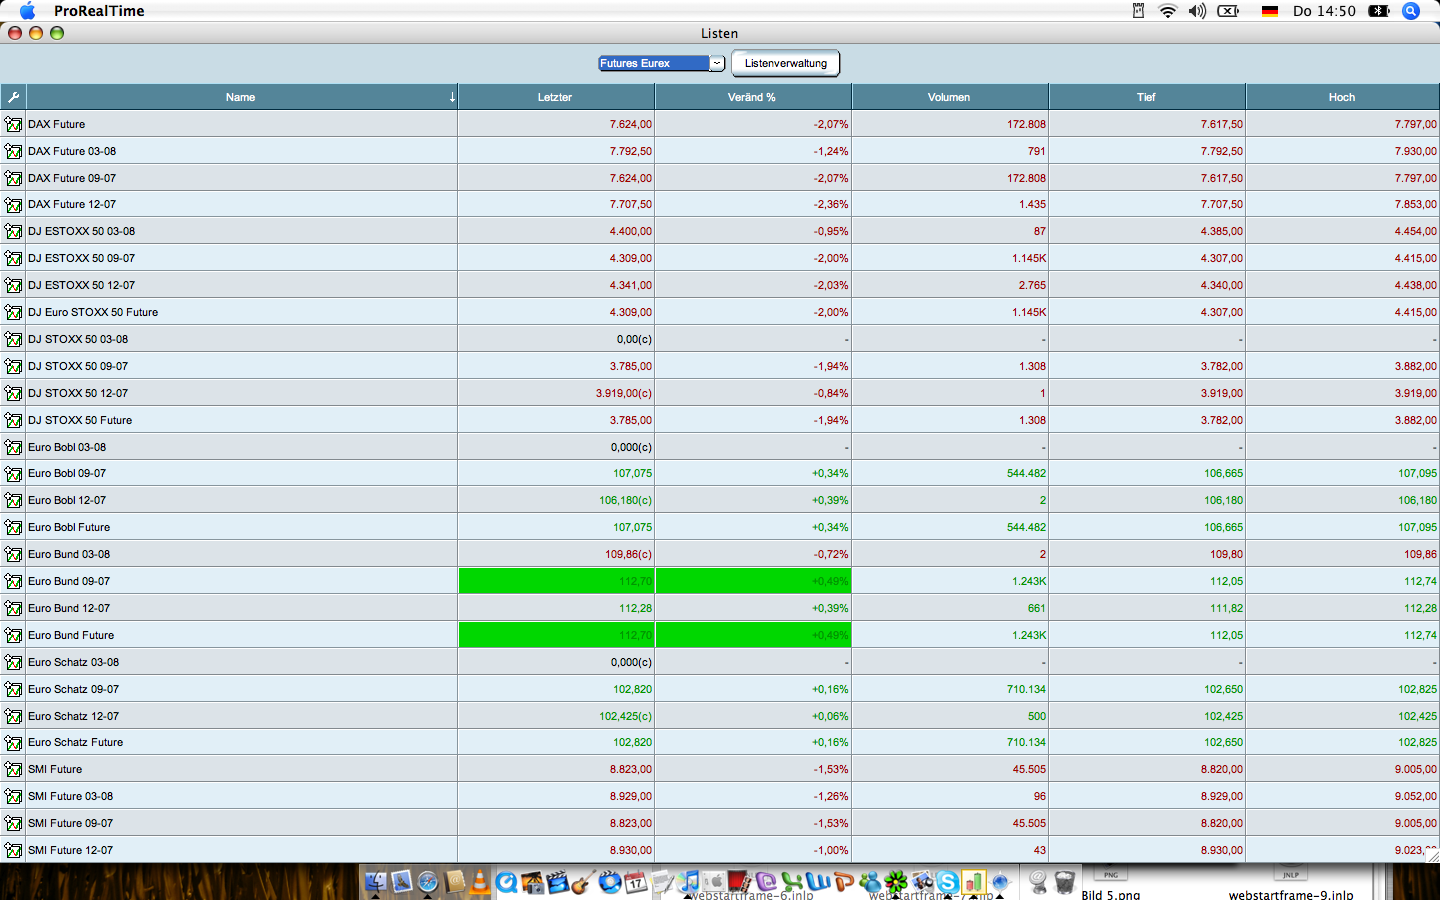
Task: Open Spotlight search in the menu bar
Action: (x=1411, y=11)
